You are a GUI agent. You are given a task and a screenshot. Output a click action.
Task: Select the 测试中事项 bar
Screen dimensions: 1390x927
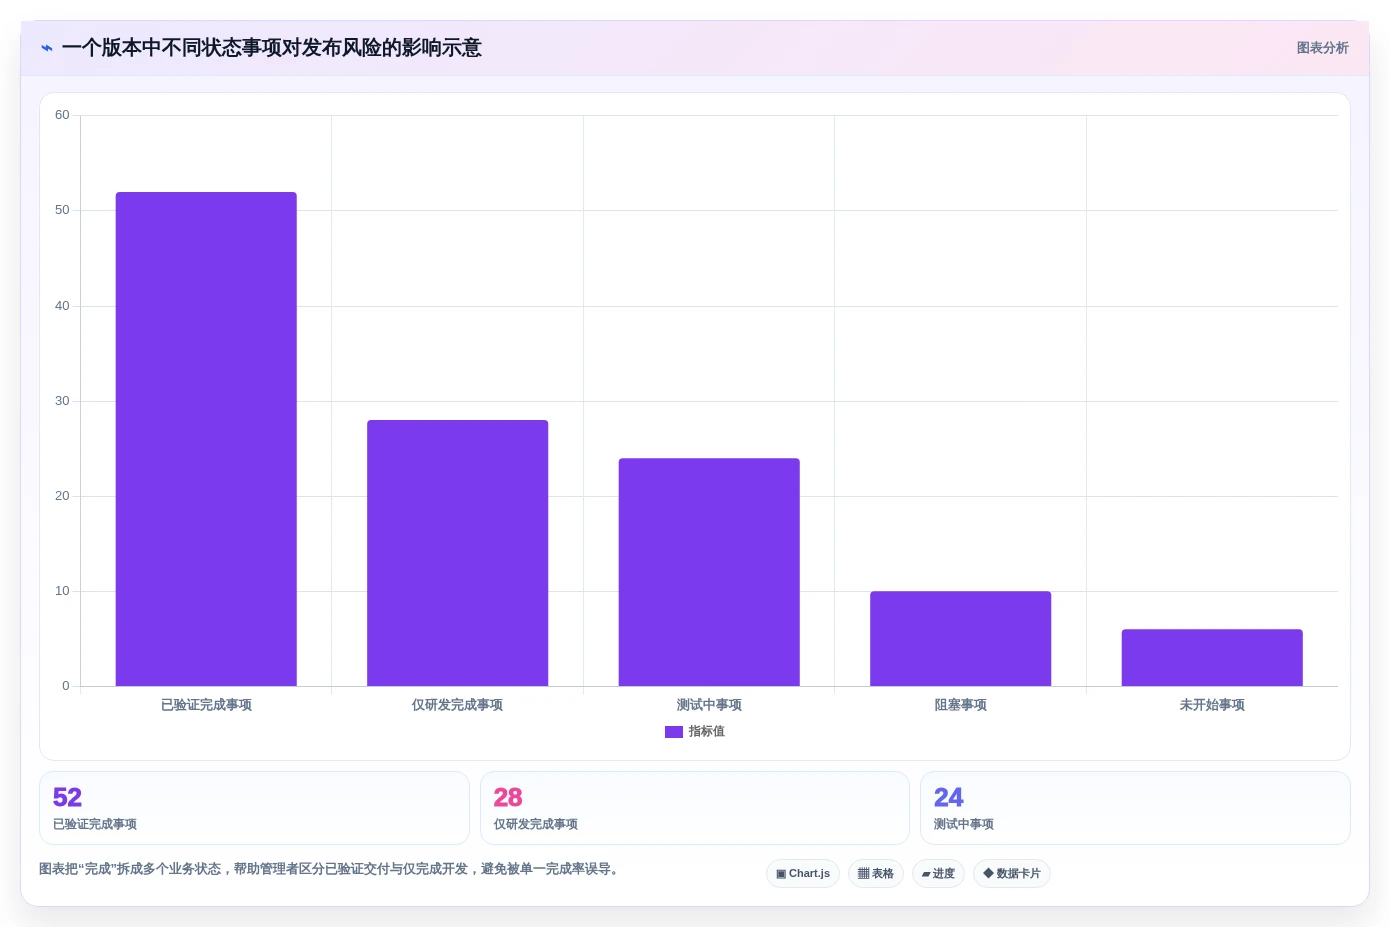pos(709,572)
